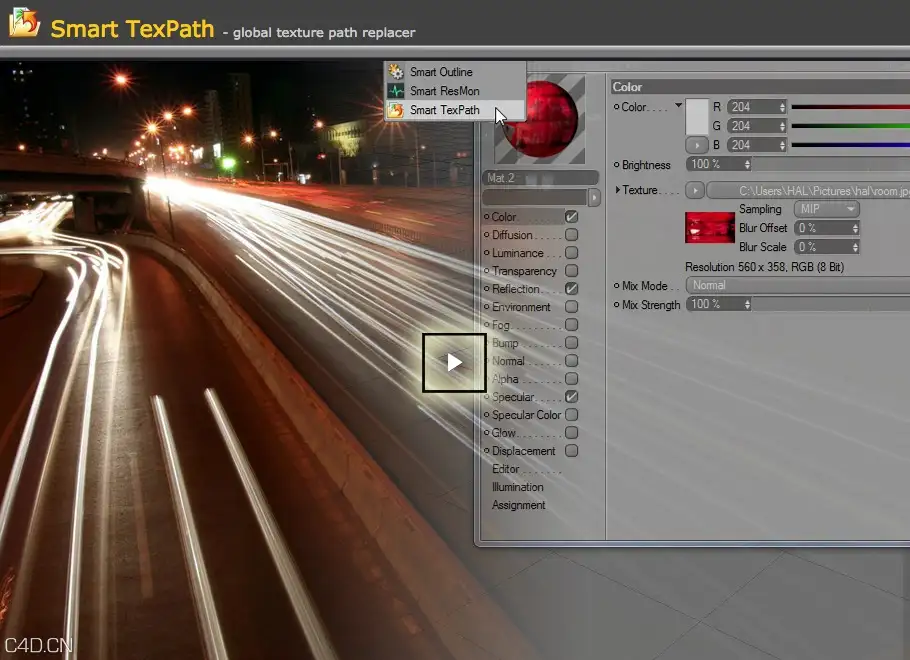Enable the Environment channel checkbox
Viewport: 910px width, 660px height.
(x=572, y=306)
